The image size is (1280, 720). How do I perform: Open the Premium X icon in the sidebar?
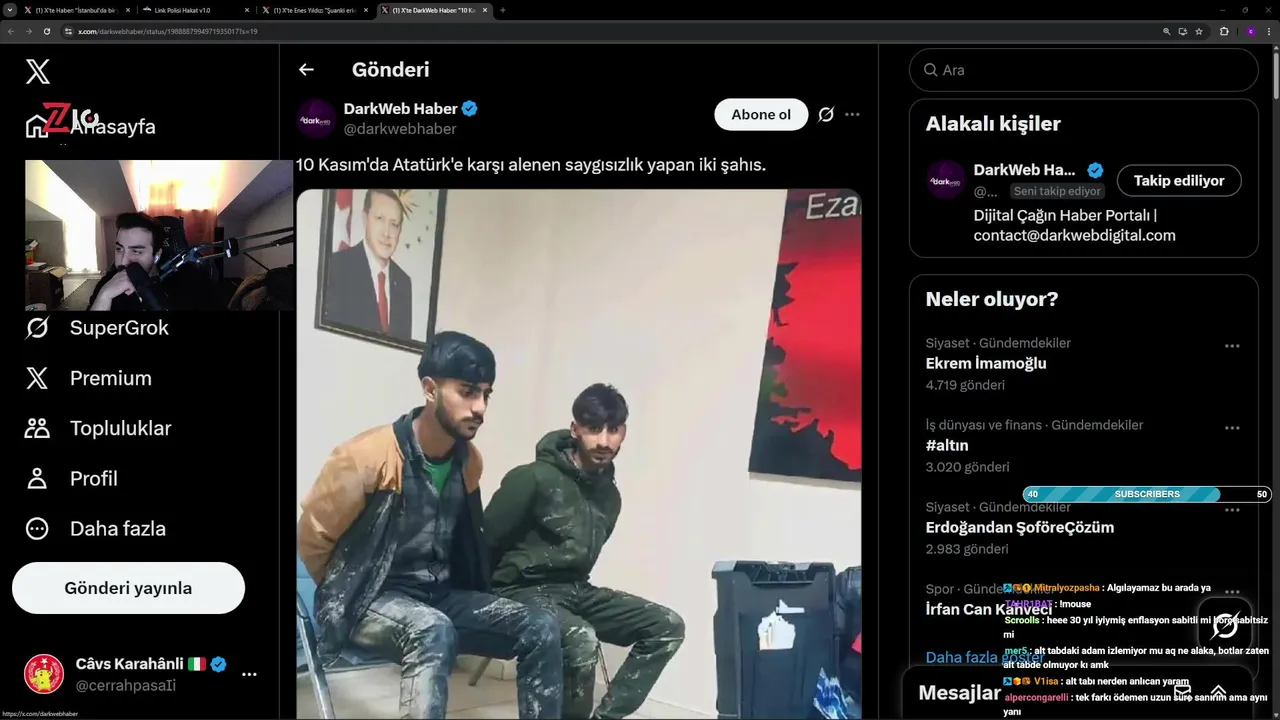[37, 378]
